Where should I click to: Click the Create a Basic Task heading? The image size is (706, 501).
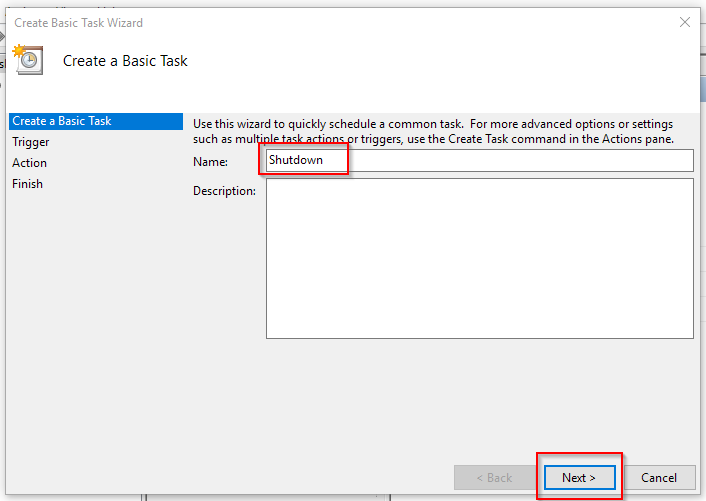pyautogui.click(x=125, y=61)
